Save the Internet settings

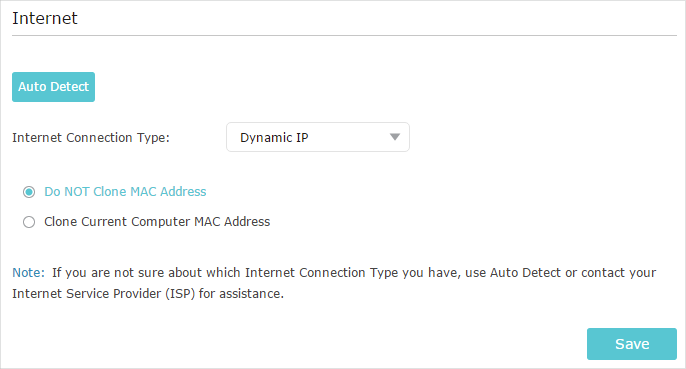click(x=632, y=344)
